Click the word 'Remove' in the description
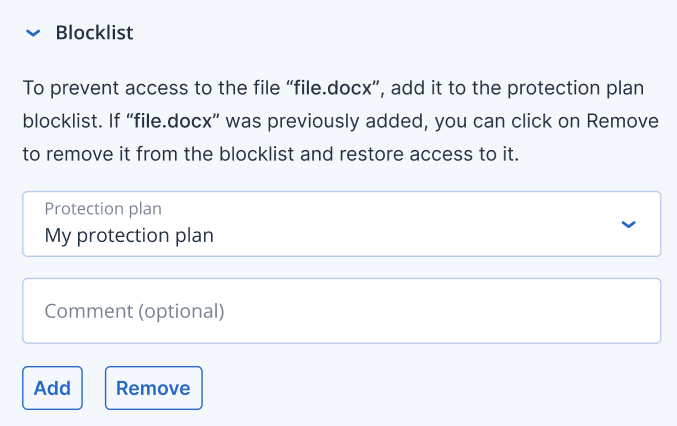The width and height of the screenshot is (677, 426). pos(622,121)
